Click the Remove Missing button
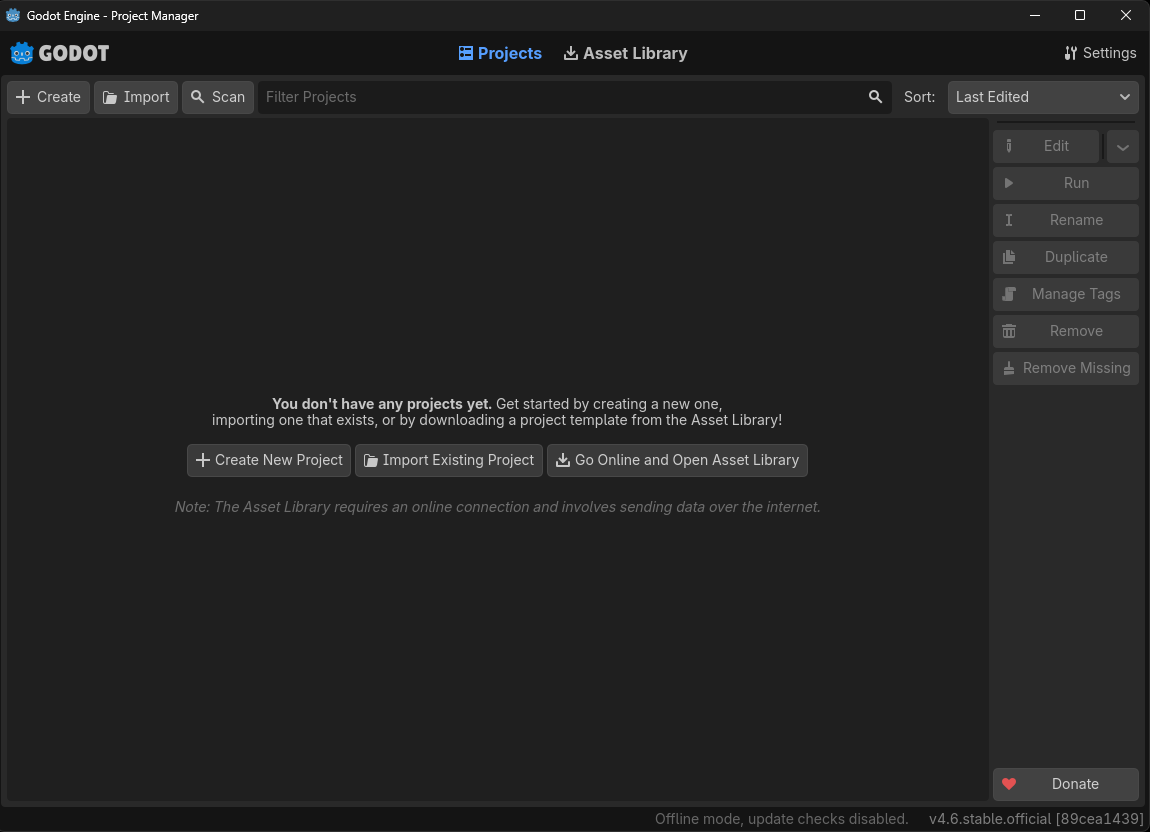Screen dimensions: 1150x832 click(1066, 368)
